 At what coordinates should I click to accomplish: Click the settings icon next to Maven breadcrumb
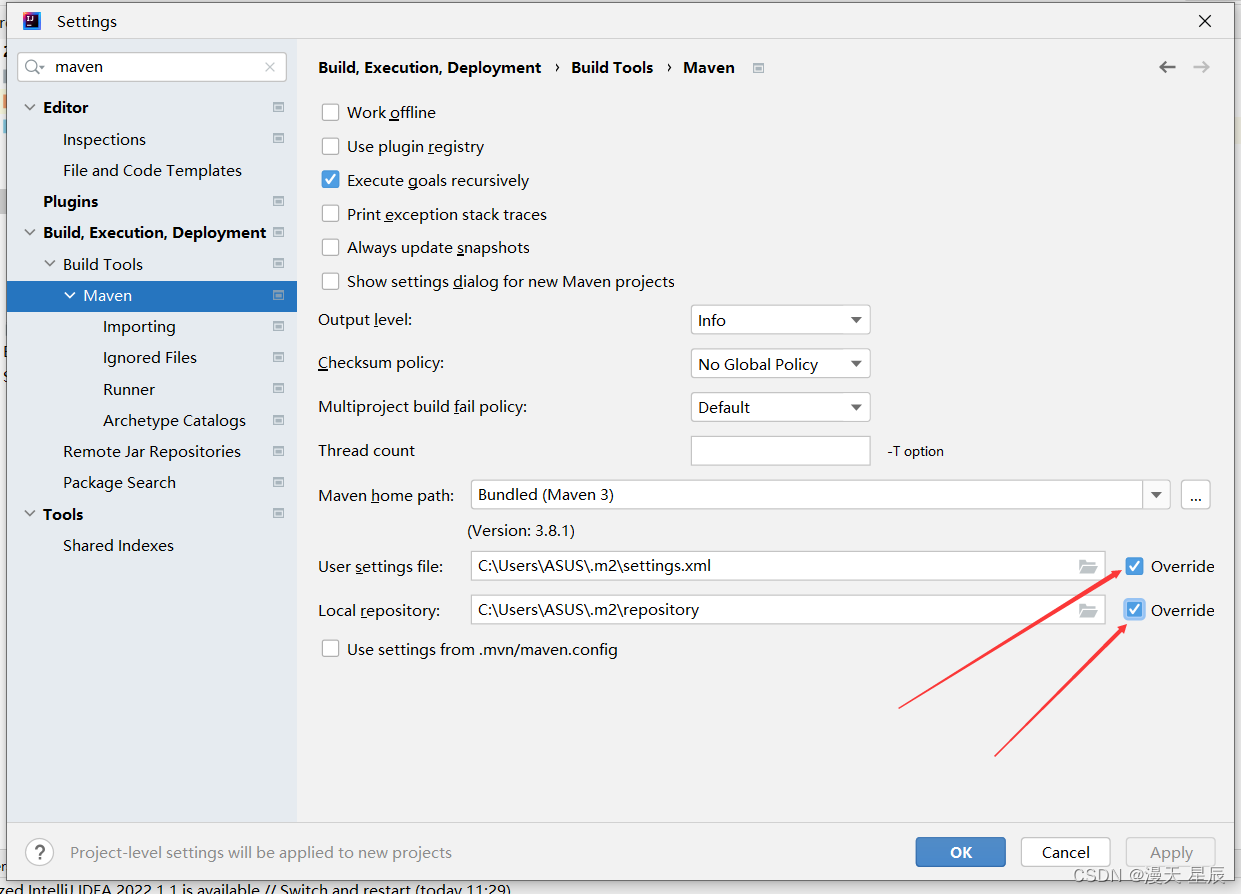point(759,68)
